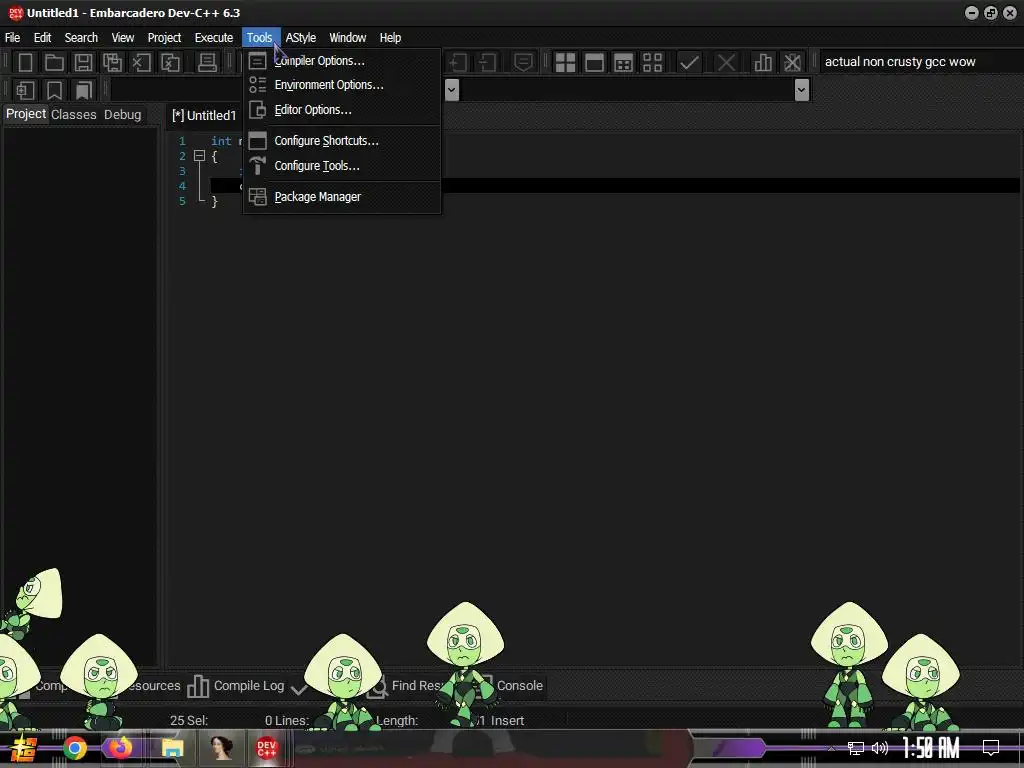Viewport: 1024px width, 768px height.
Task: Click the Indent toolbar icon
Action: tap(458, 63)
